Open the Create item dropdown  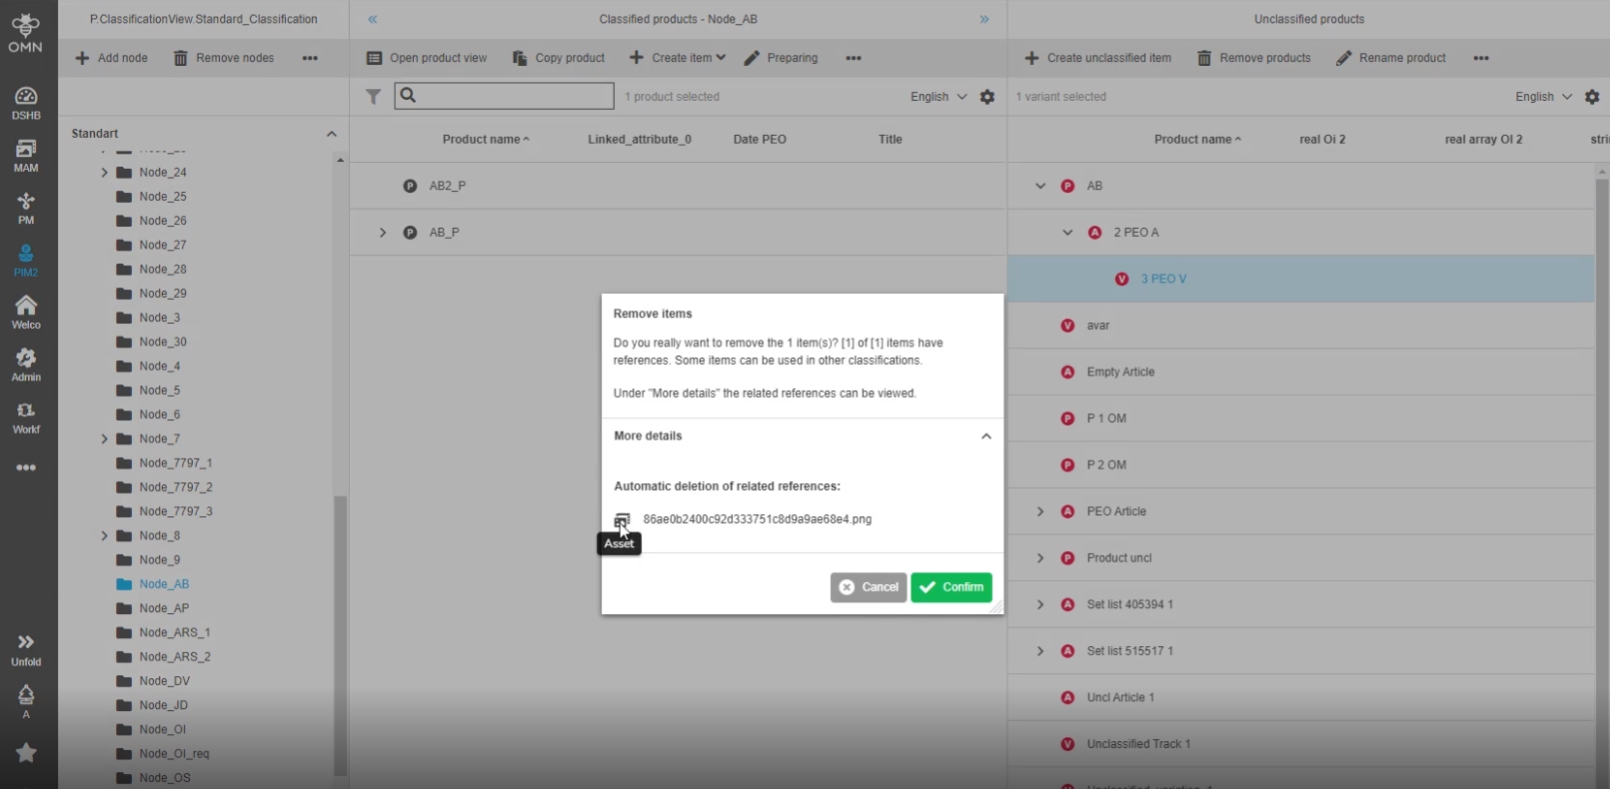pyautogui.click(x=677, y=58)
